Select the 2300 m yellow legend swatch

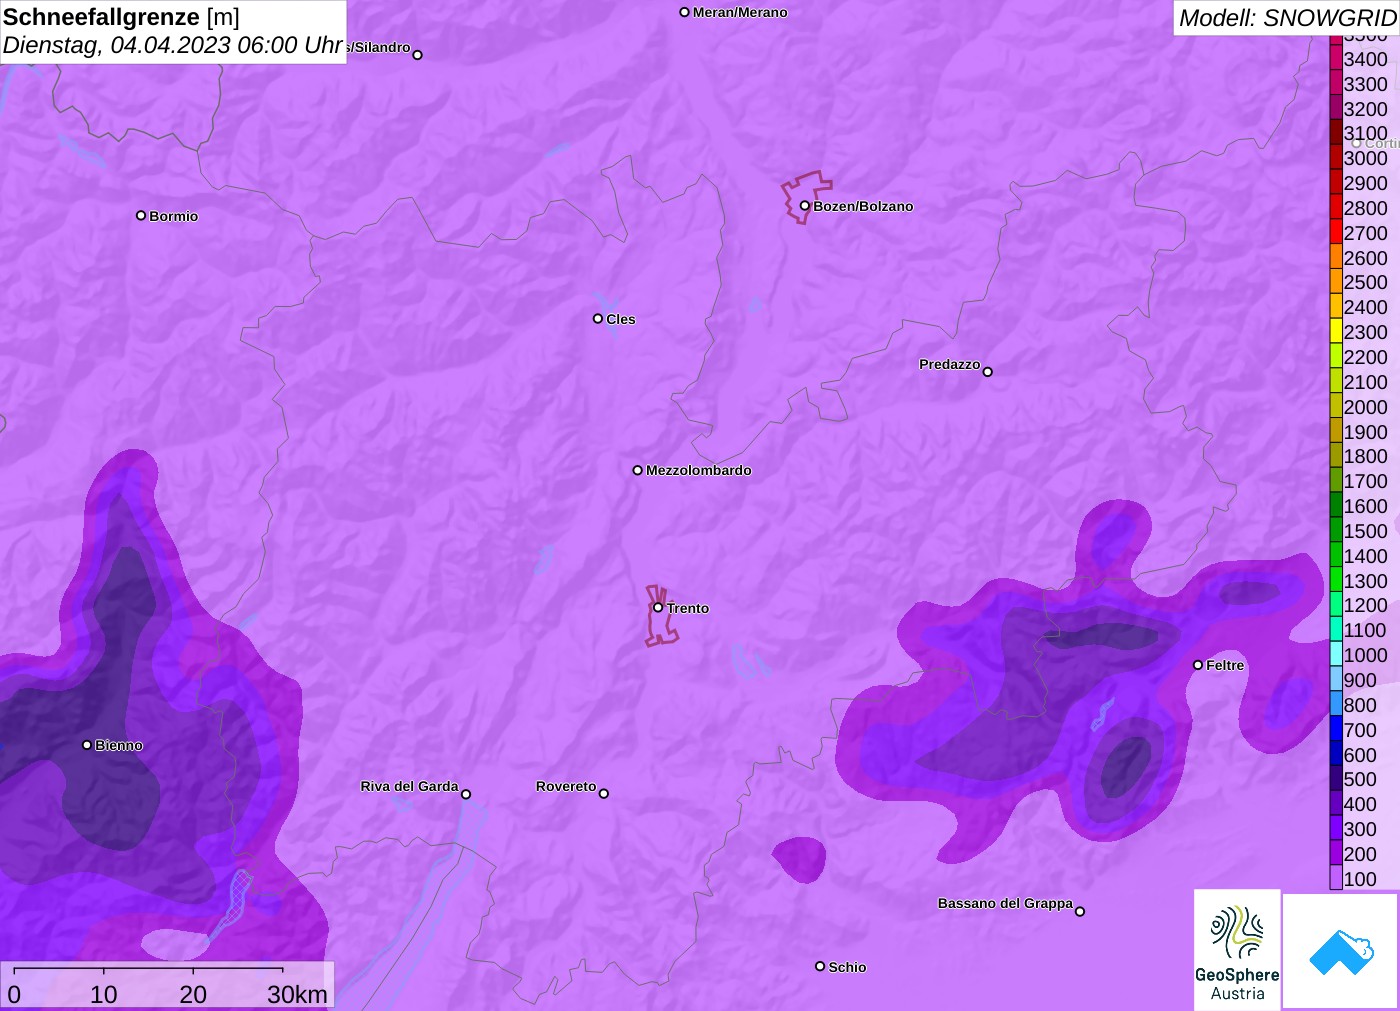coord(1336,332)
